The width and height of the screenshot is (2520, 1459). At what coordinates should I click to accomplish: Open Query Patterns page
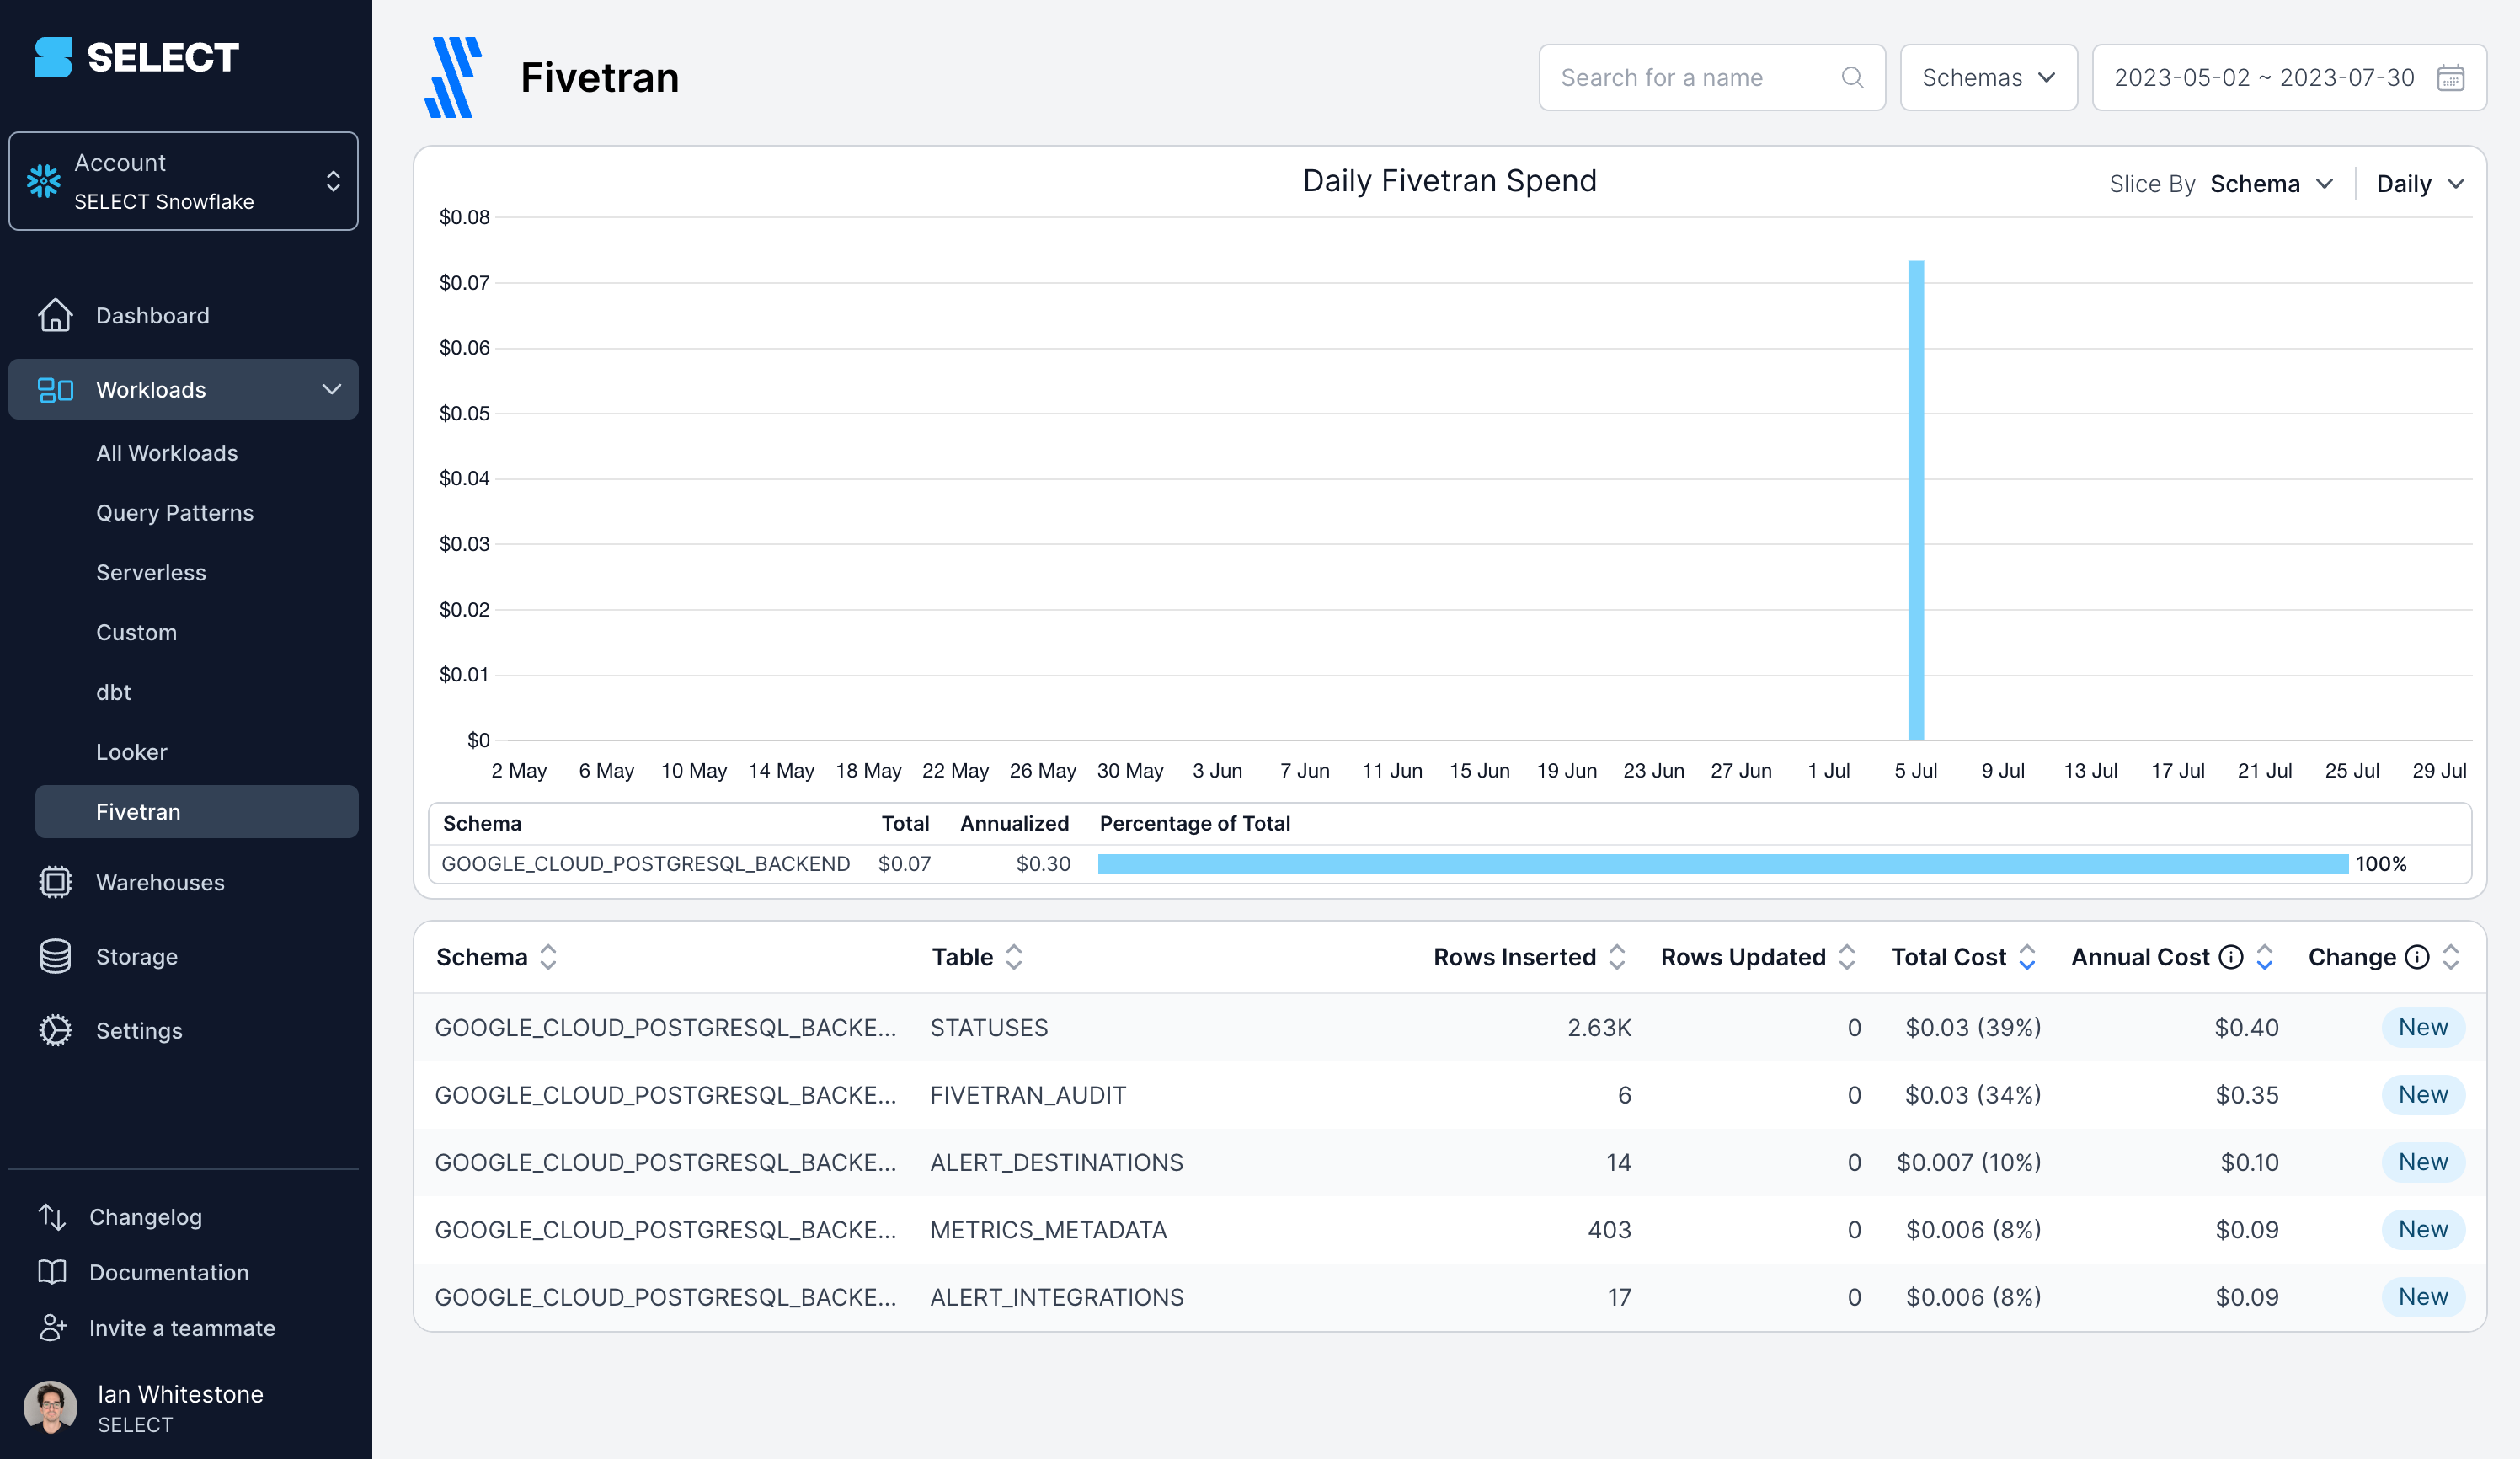coord(175,513)
